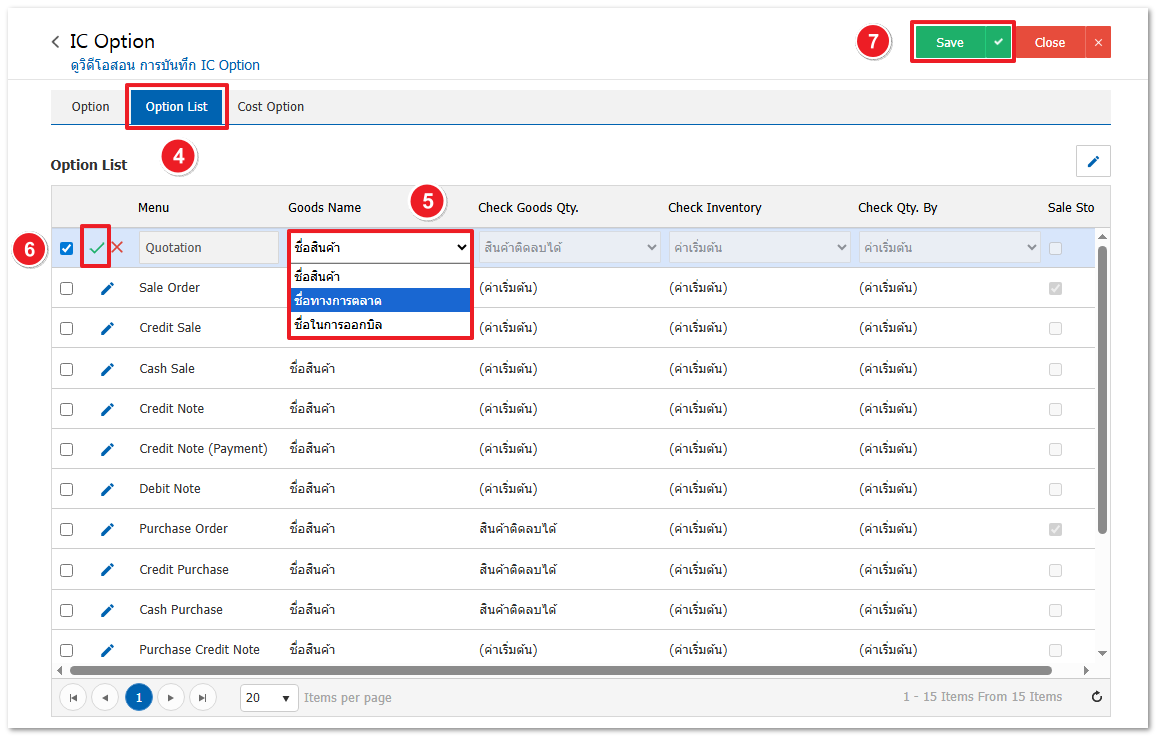Click refresh icon at bottom right of grid
Screen dimensions: 1156x736
pyautogui.click(x=1096, y=697)
